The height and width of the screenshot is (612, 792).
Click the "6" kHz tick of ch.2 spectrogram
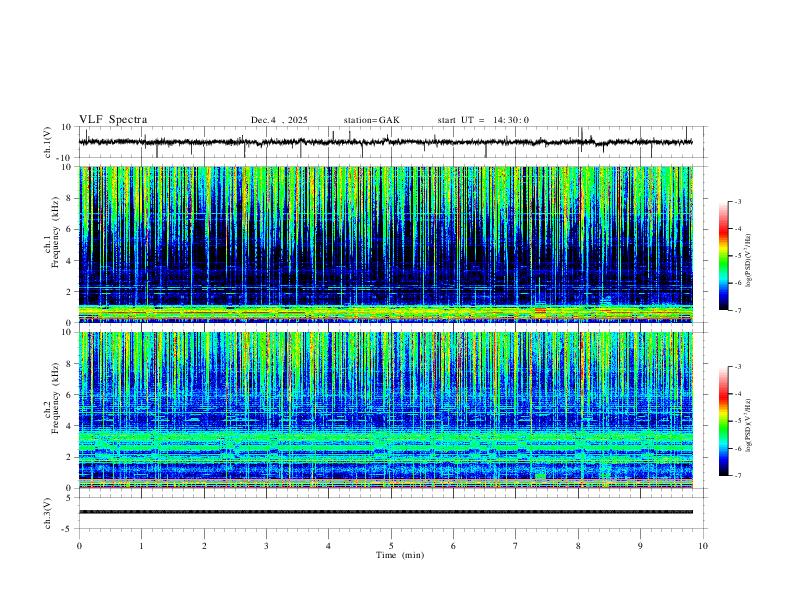click(70, 395)
